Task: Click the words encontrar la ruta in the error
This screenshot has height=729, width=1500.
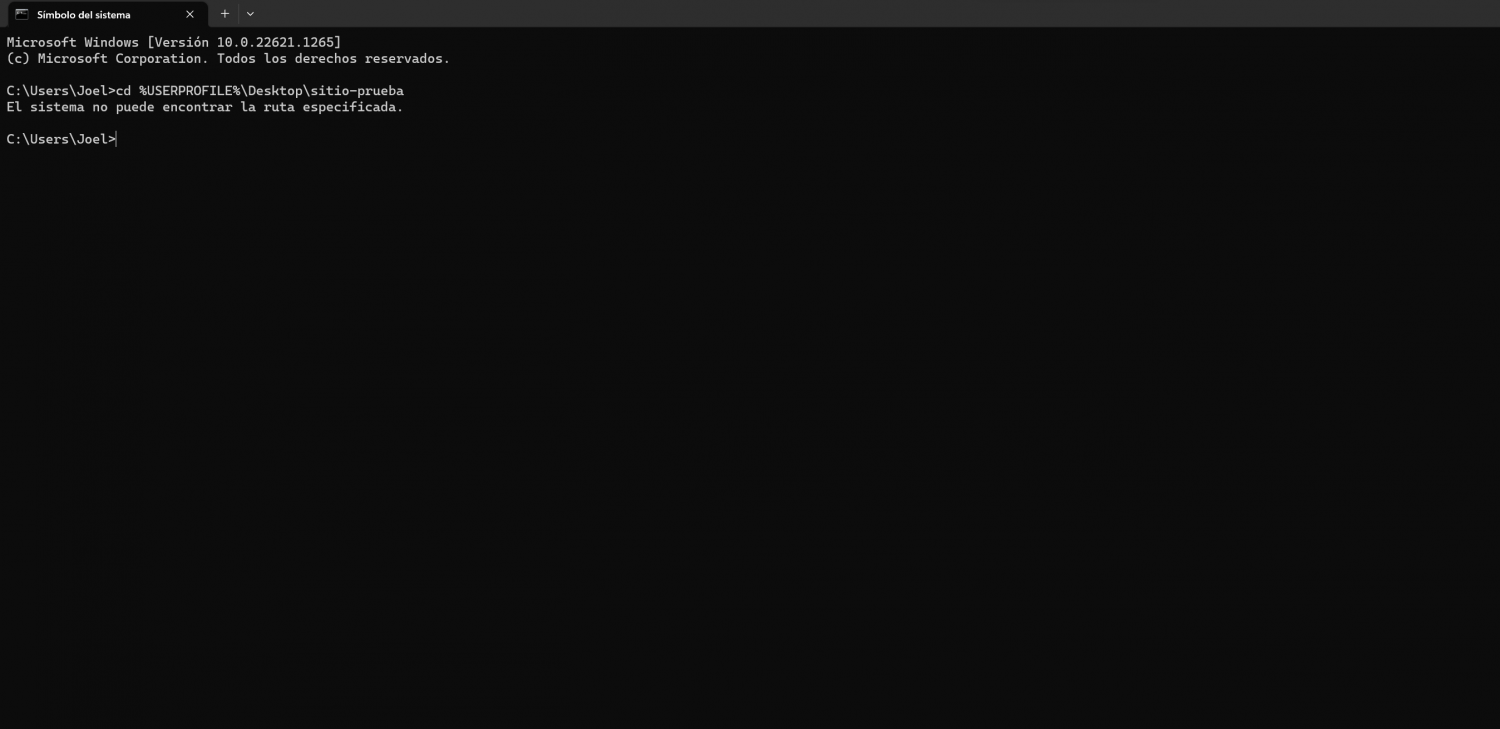Action: click(228, 107)
